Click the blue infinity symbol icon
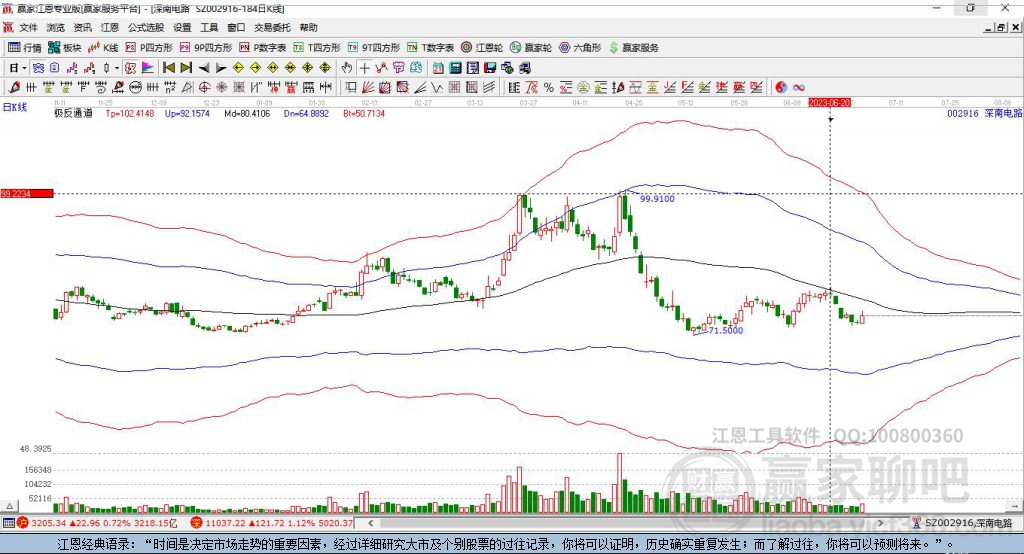The width and height of the screenshot is (1024, 554). pos(799,88)
